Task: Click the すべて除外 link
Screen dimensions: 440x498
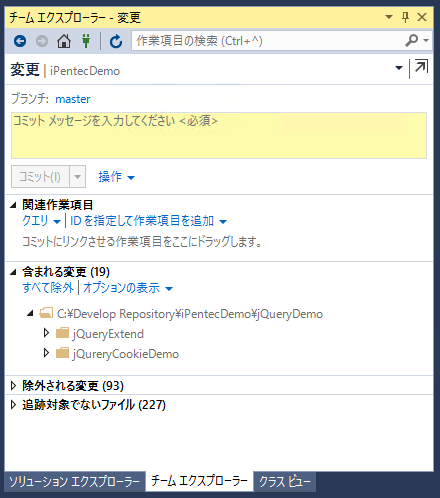Action: pos(48,288)
